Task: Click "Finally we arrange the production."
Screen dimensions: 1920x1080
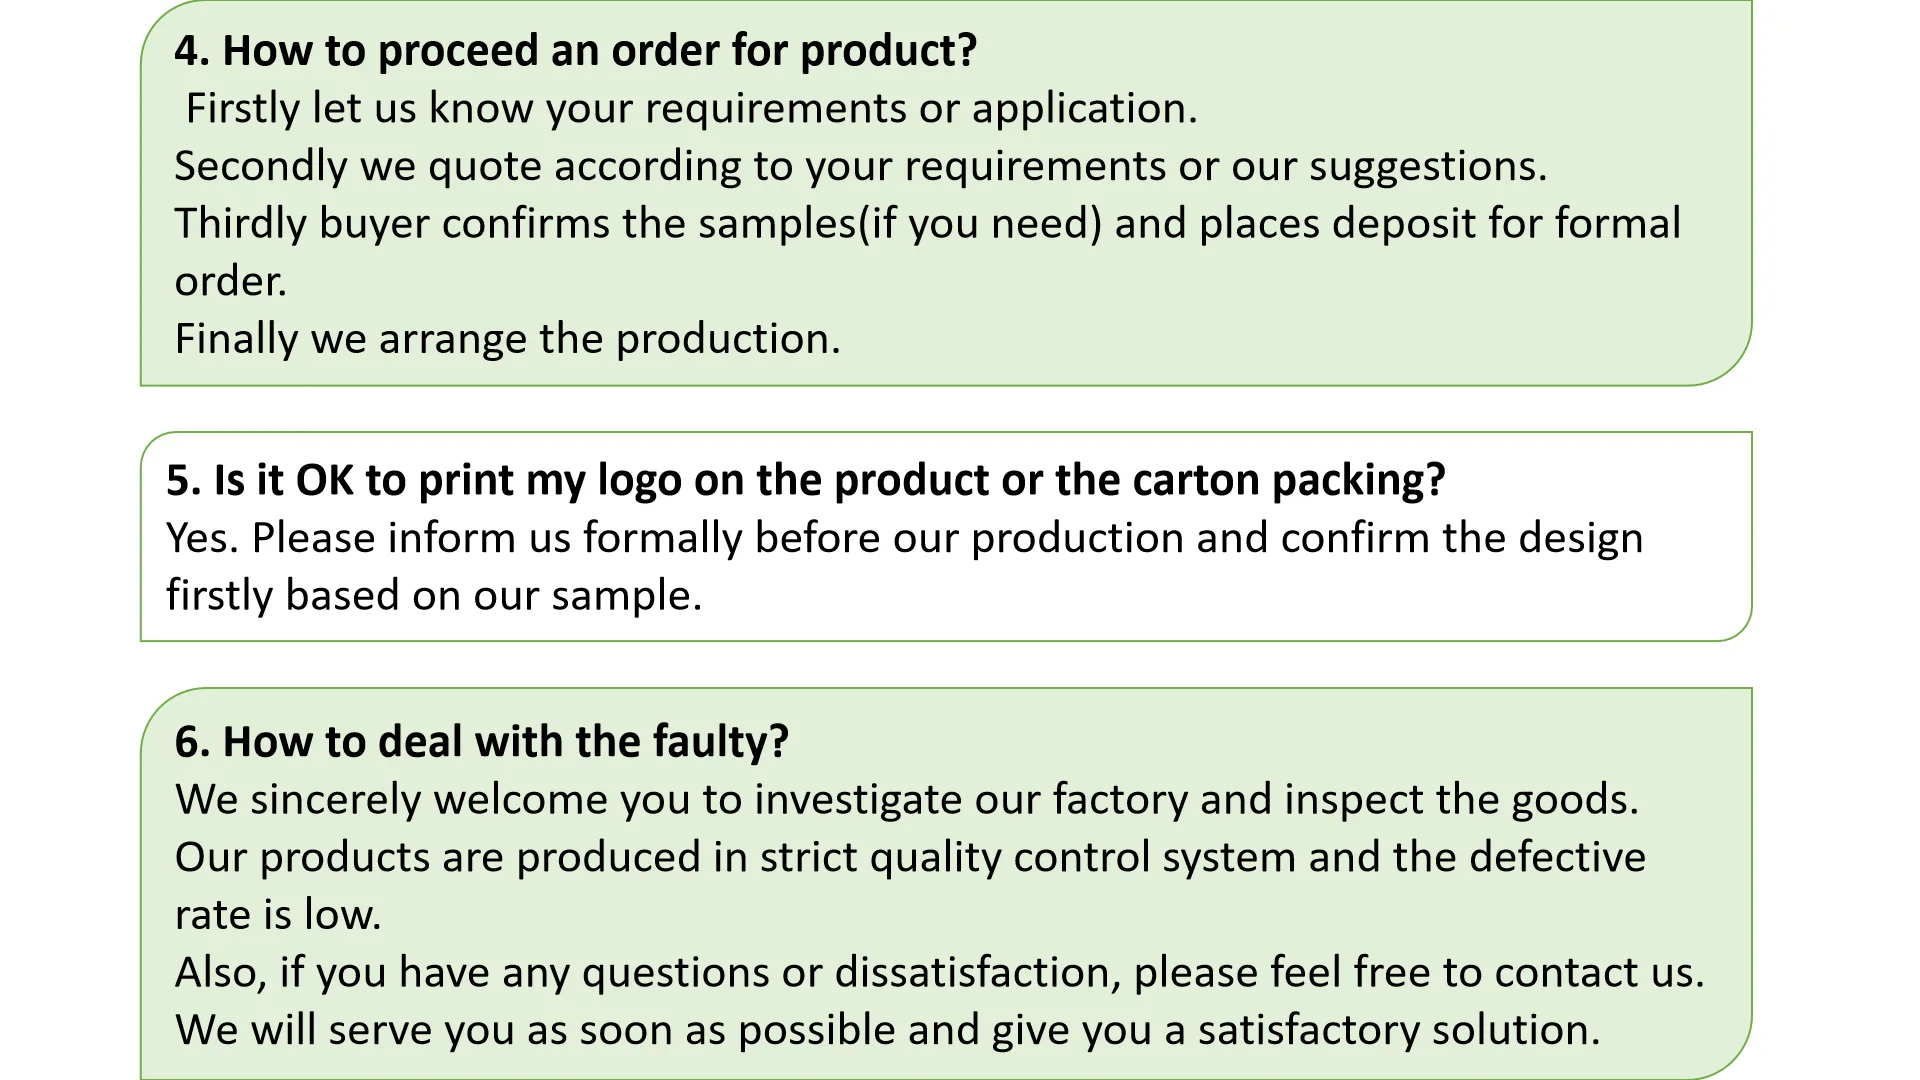Action: click(x=507, y=339)
